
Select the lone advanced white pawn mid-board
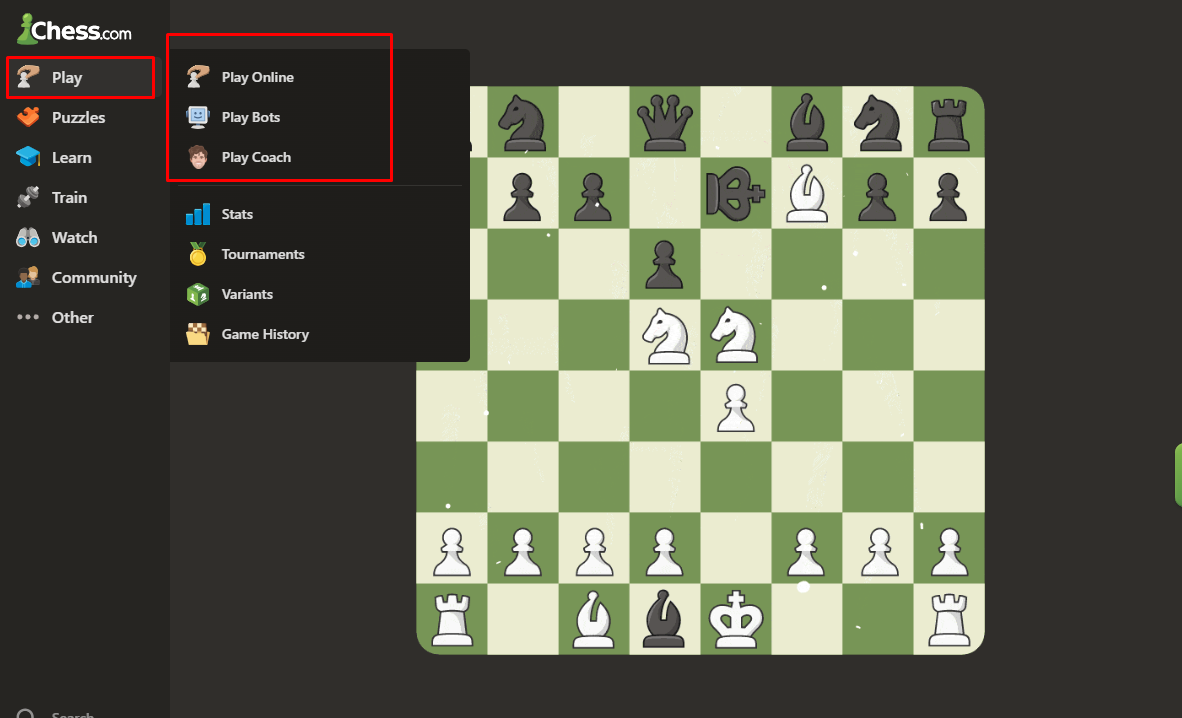click(x=735, y=407)
